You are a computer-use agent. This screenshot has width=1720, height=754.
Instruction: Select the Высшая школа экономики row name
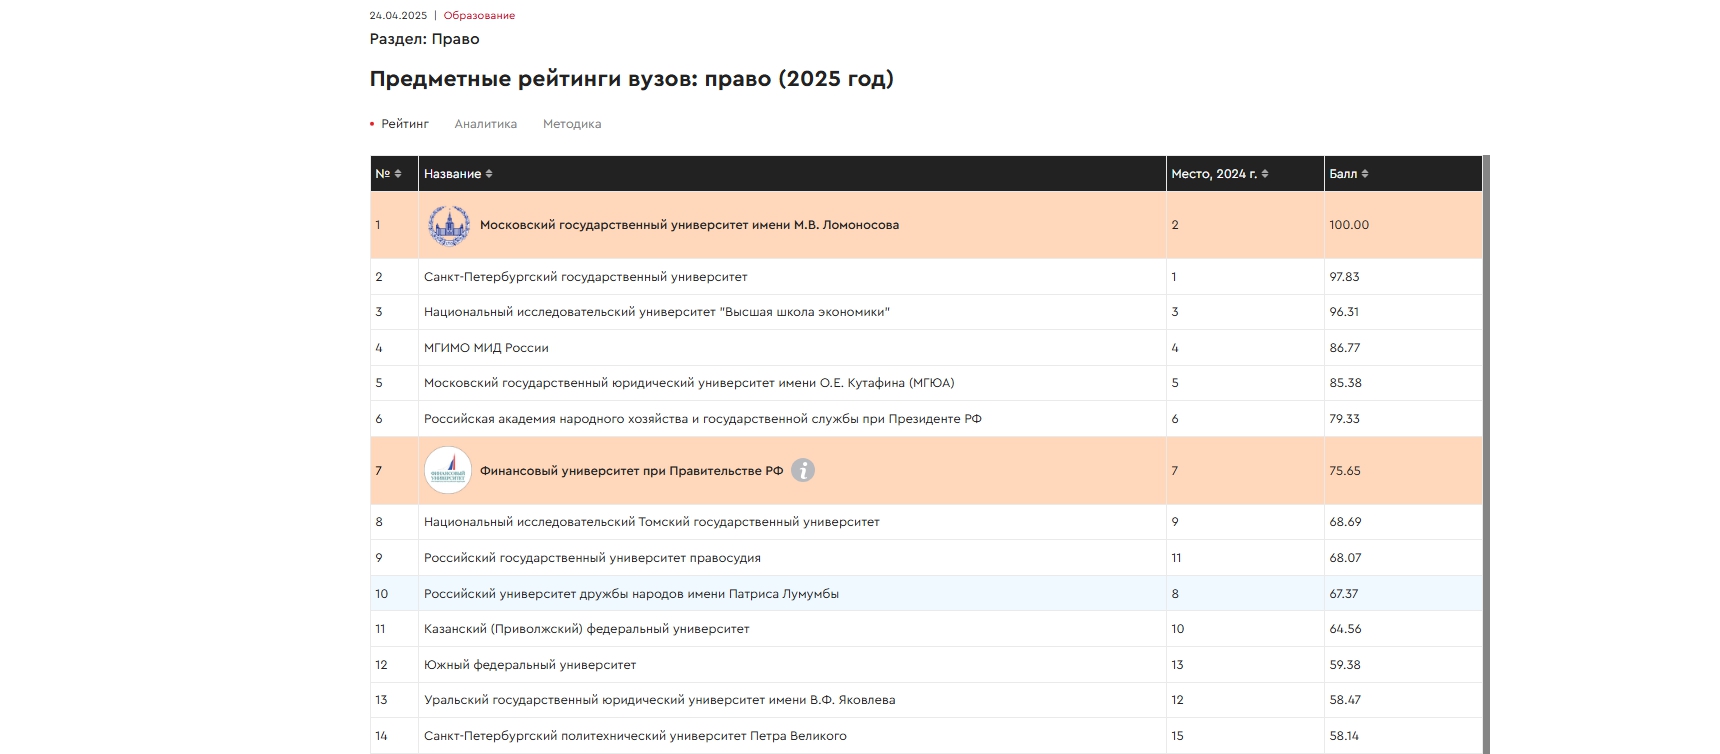(657, 312)
